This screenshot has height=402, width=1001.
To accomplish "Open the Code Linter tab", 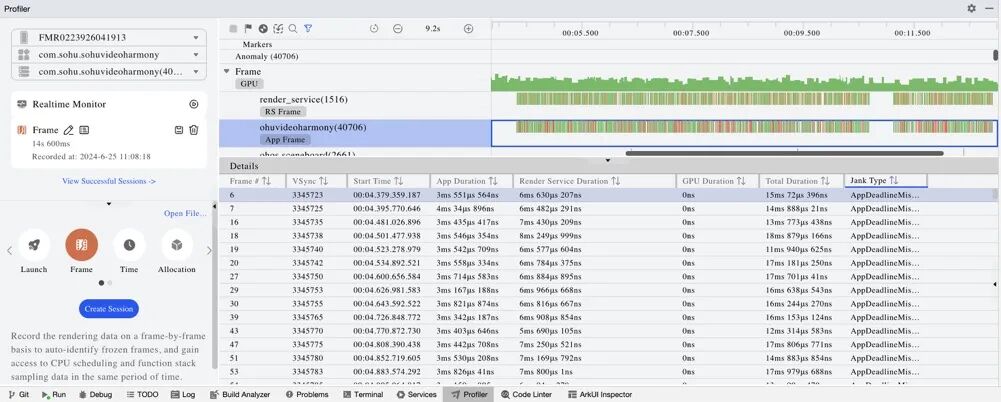I will pos(529,394).
